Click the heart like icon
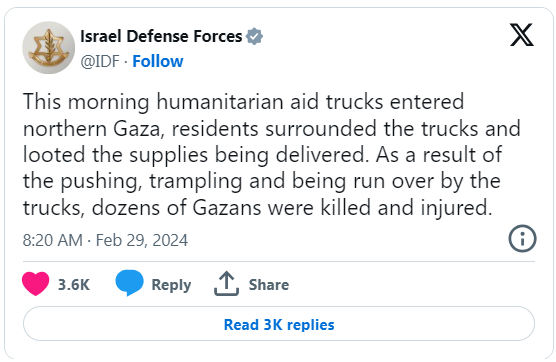Image resolution: width=556 pixels, height=362 pixels. [35, 284]
